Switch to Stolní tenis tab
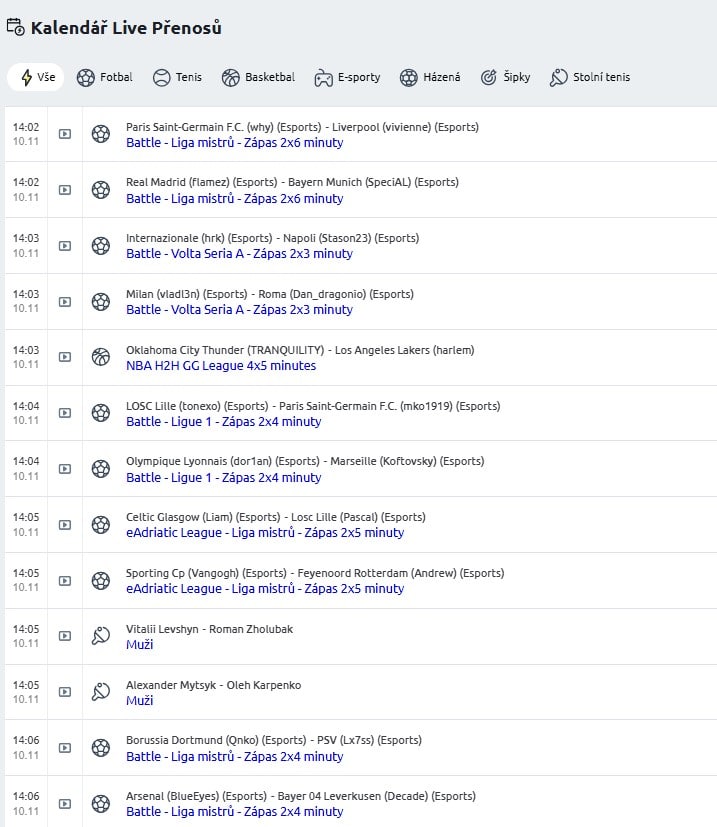Image resolution: width=717 pixels, height=827 pixels. coord(590,77)
